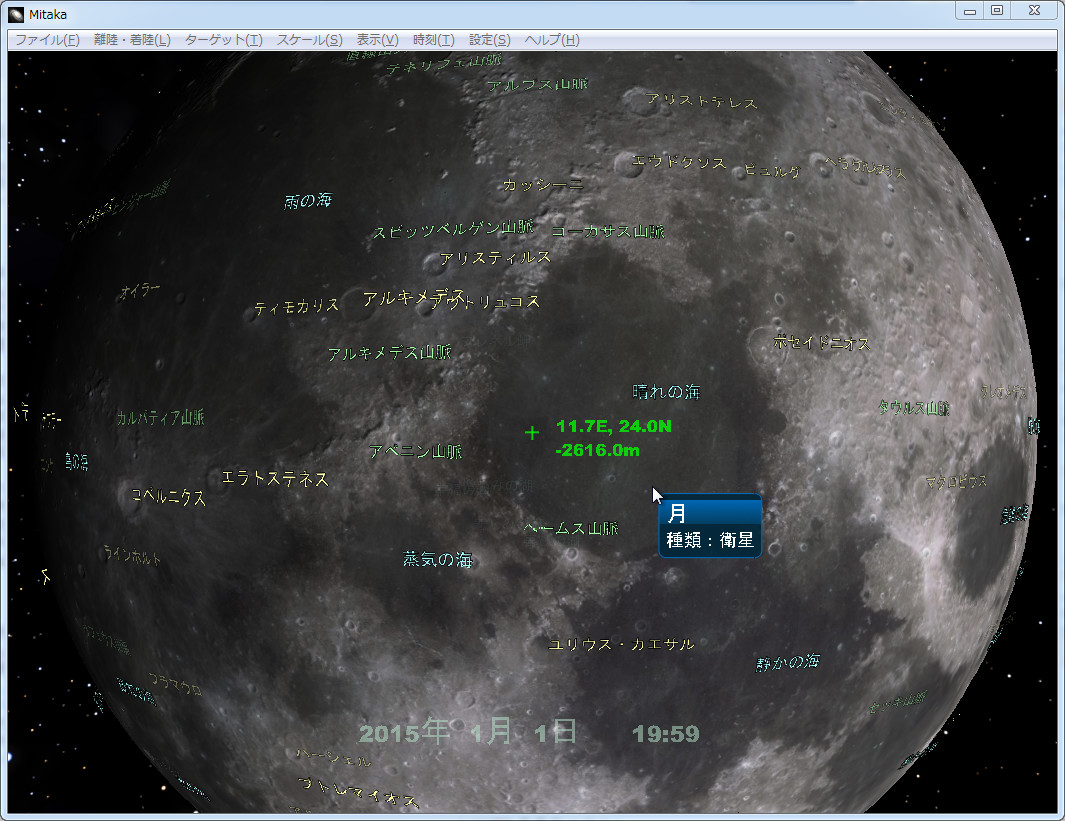
Task: Open the ファイル(F) menu
Action: point(48,39)
